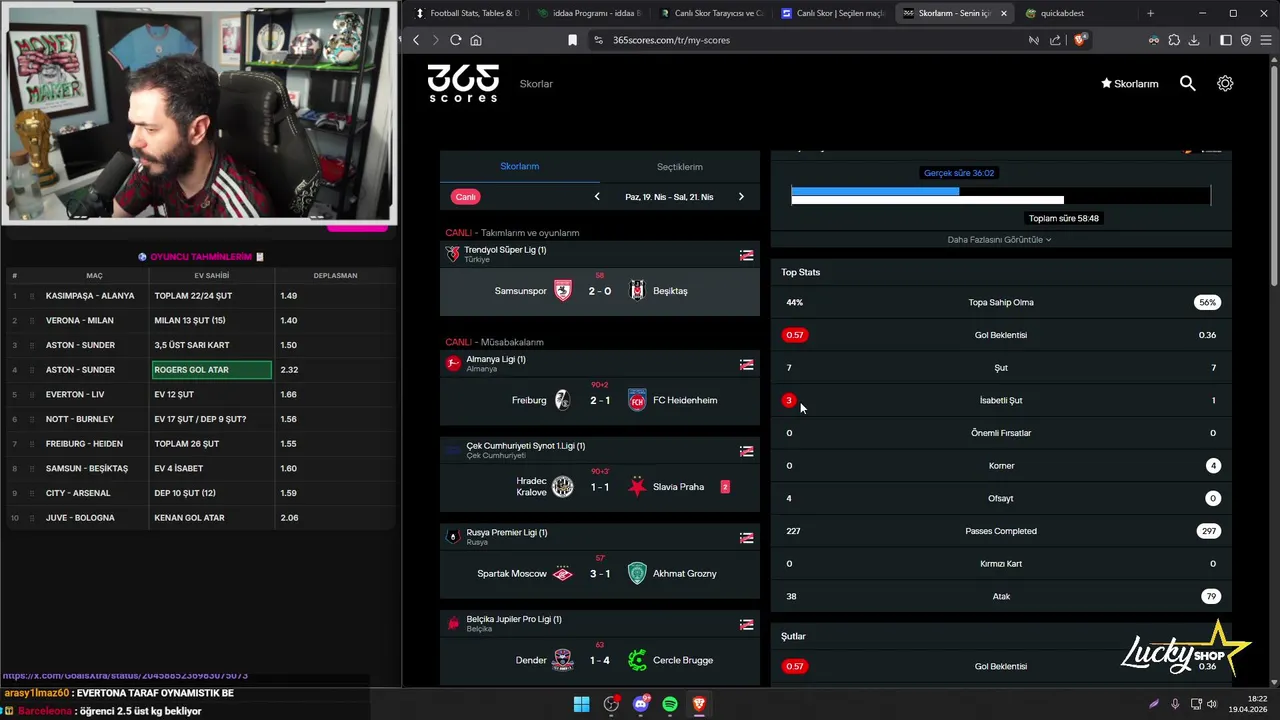Open the Dender vs Cercle Brugge match
This screenshot has height=720, width=1280.
[x=600, y=660]
